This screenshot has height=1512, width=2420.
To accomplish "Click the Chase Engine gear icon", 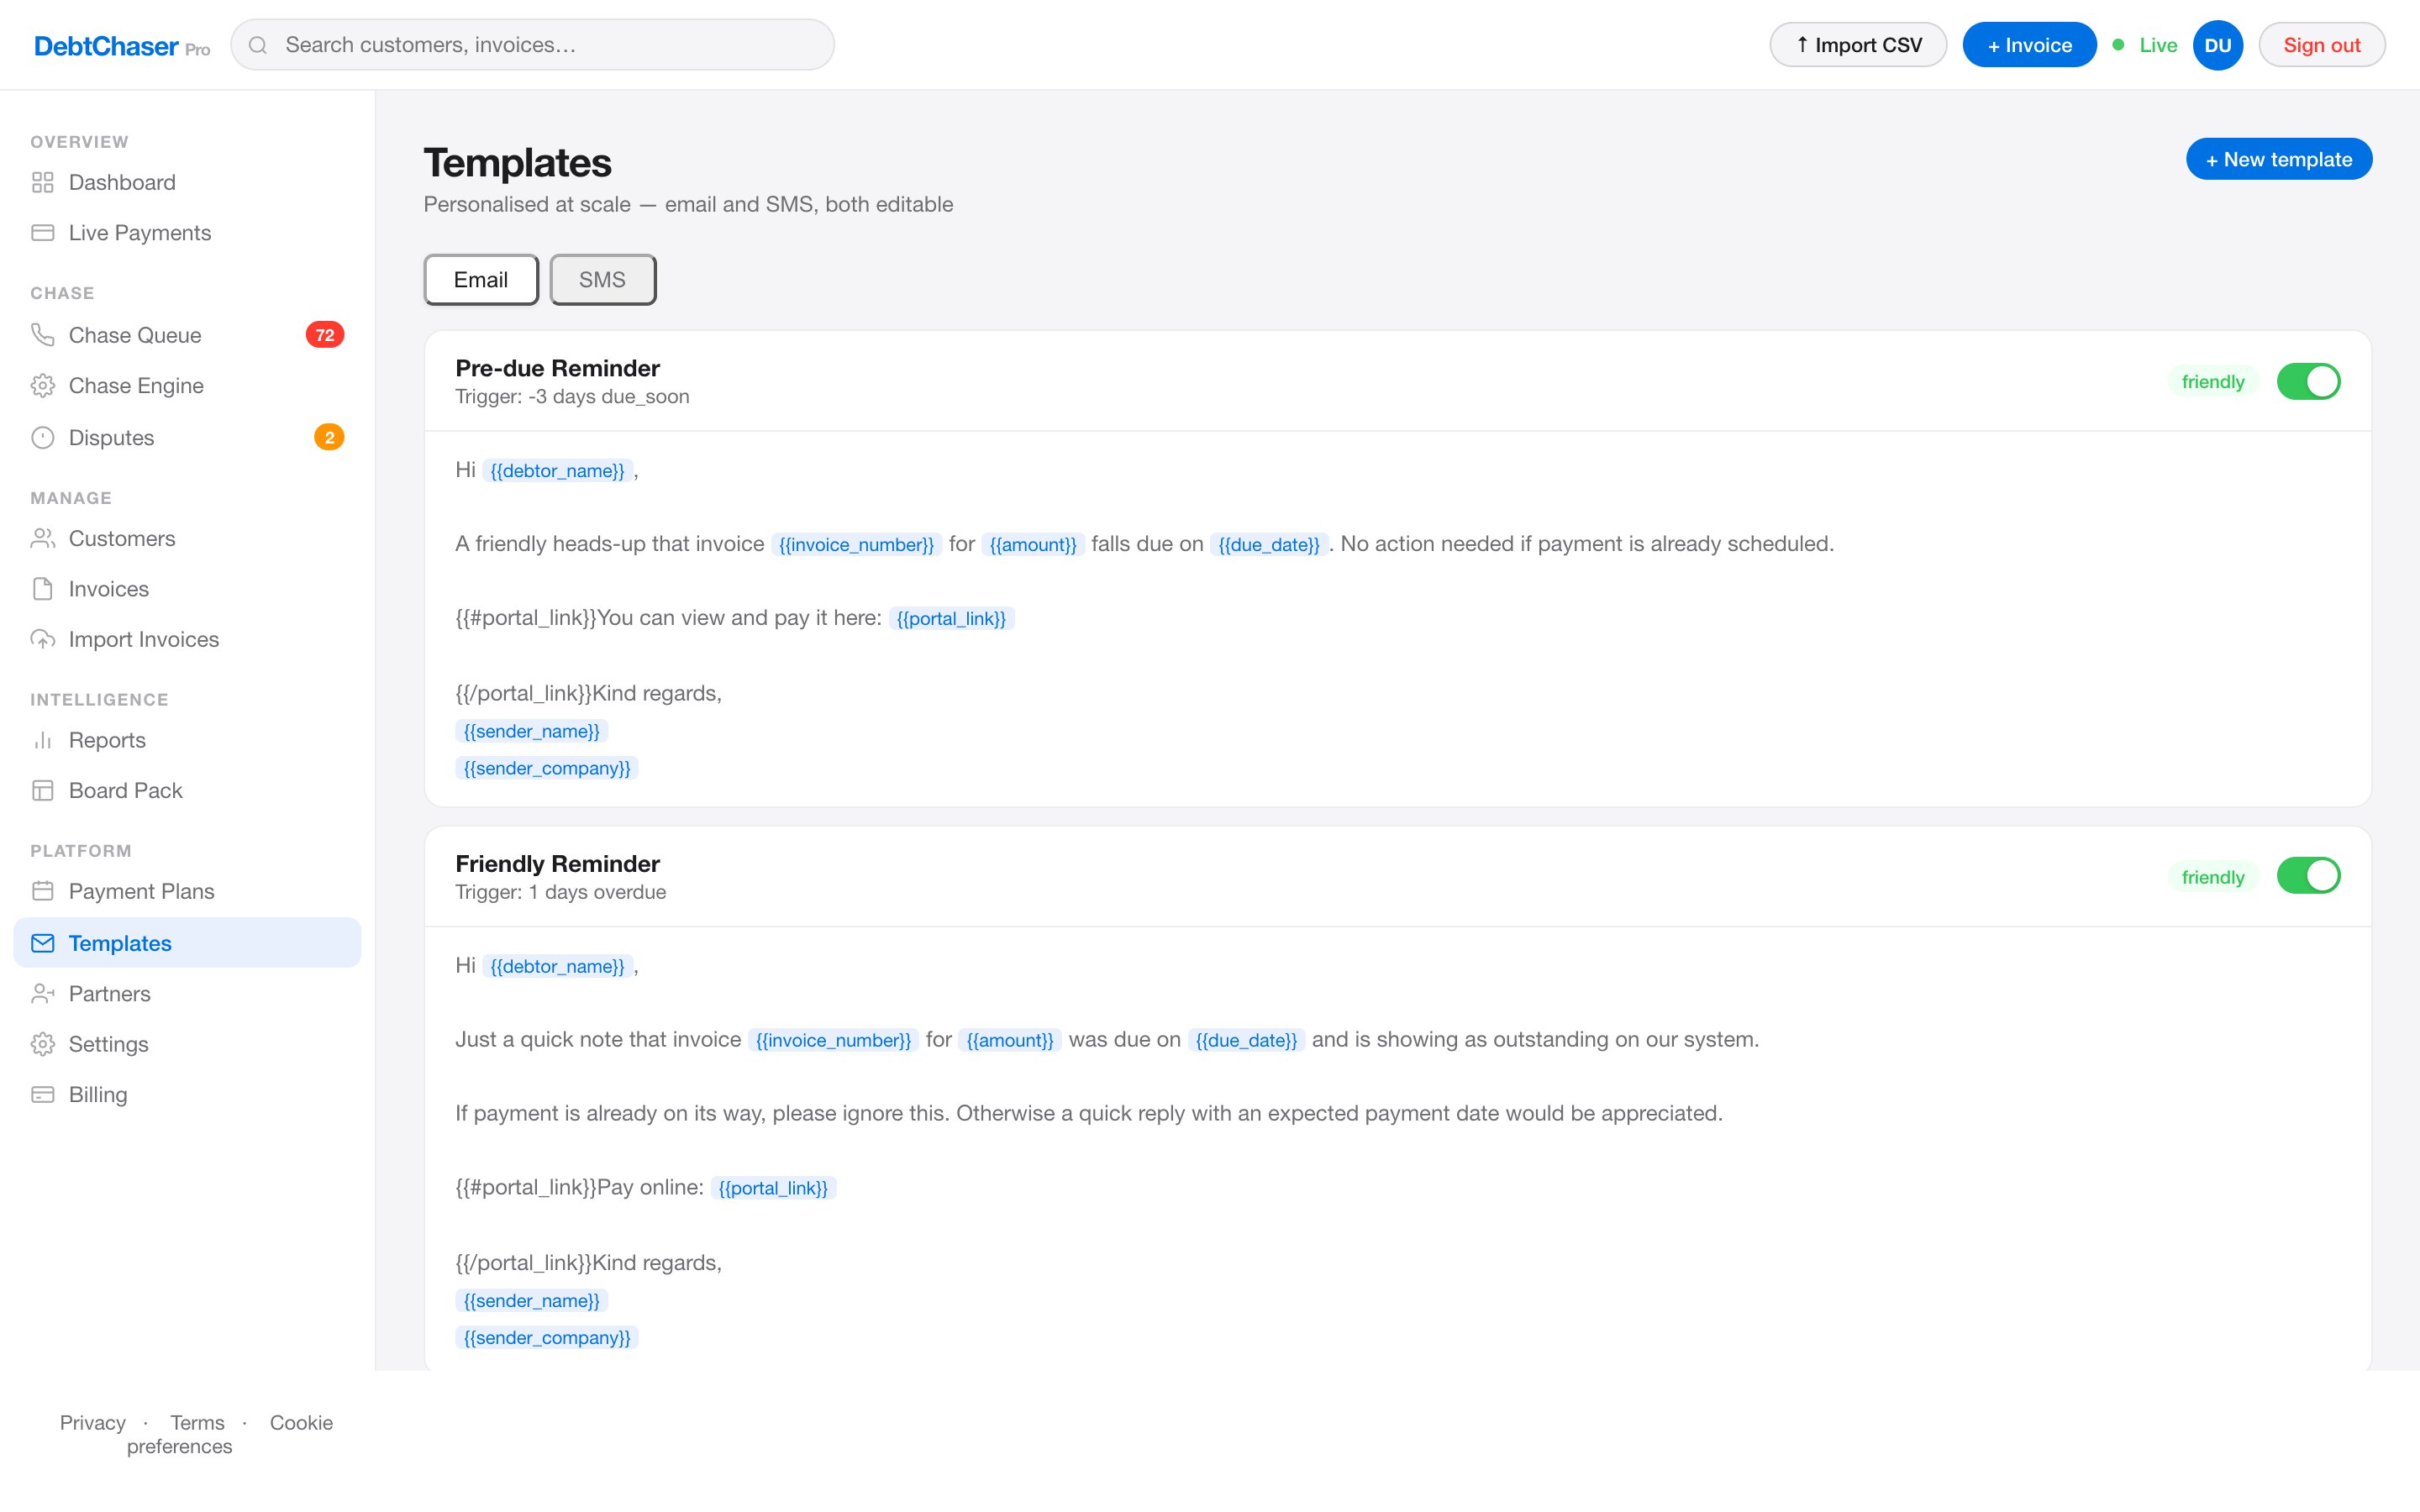I will [42, 386].
